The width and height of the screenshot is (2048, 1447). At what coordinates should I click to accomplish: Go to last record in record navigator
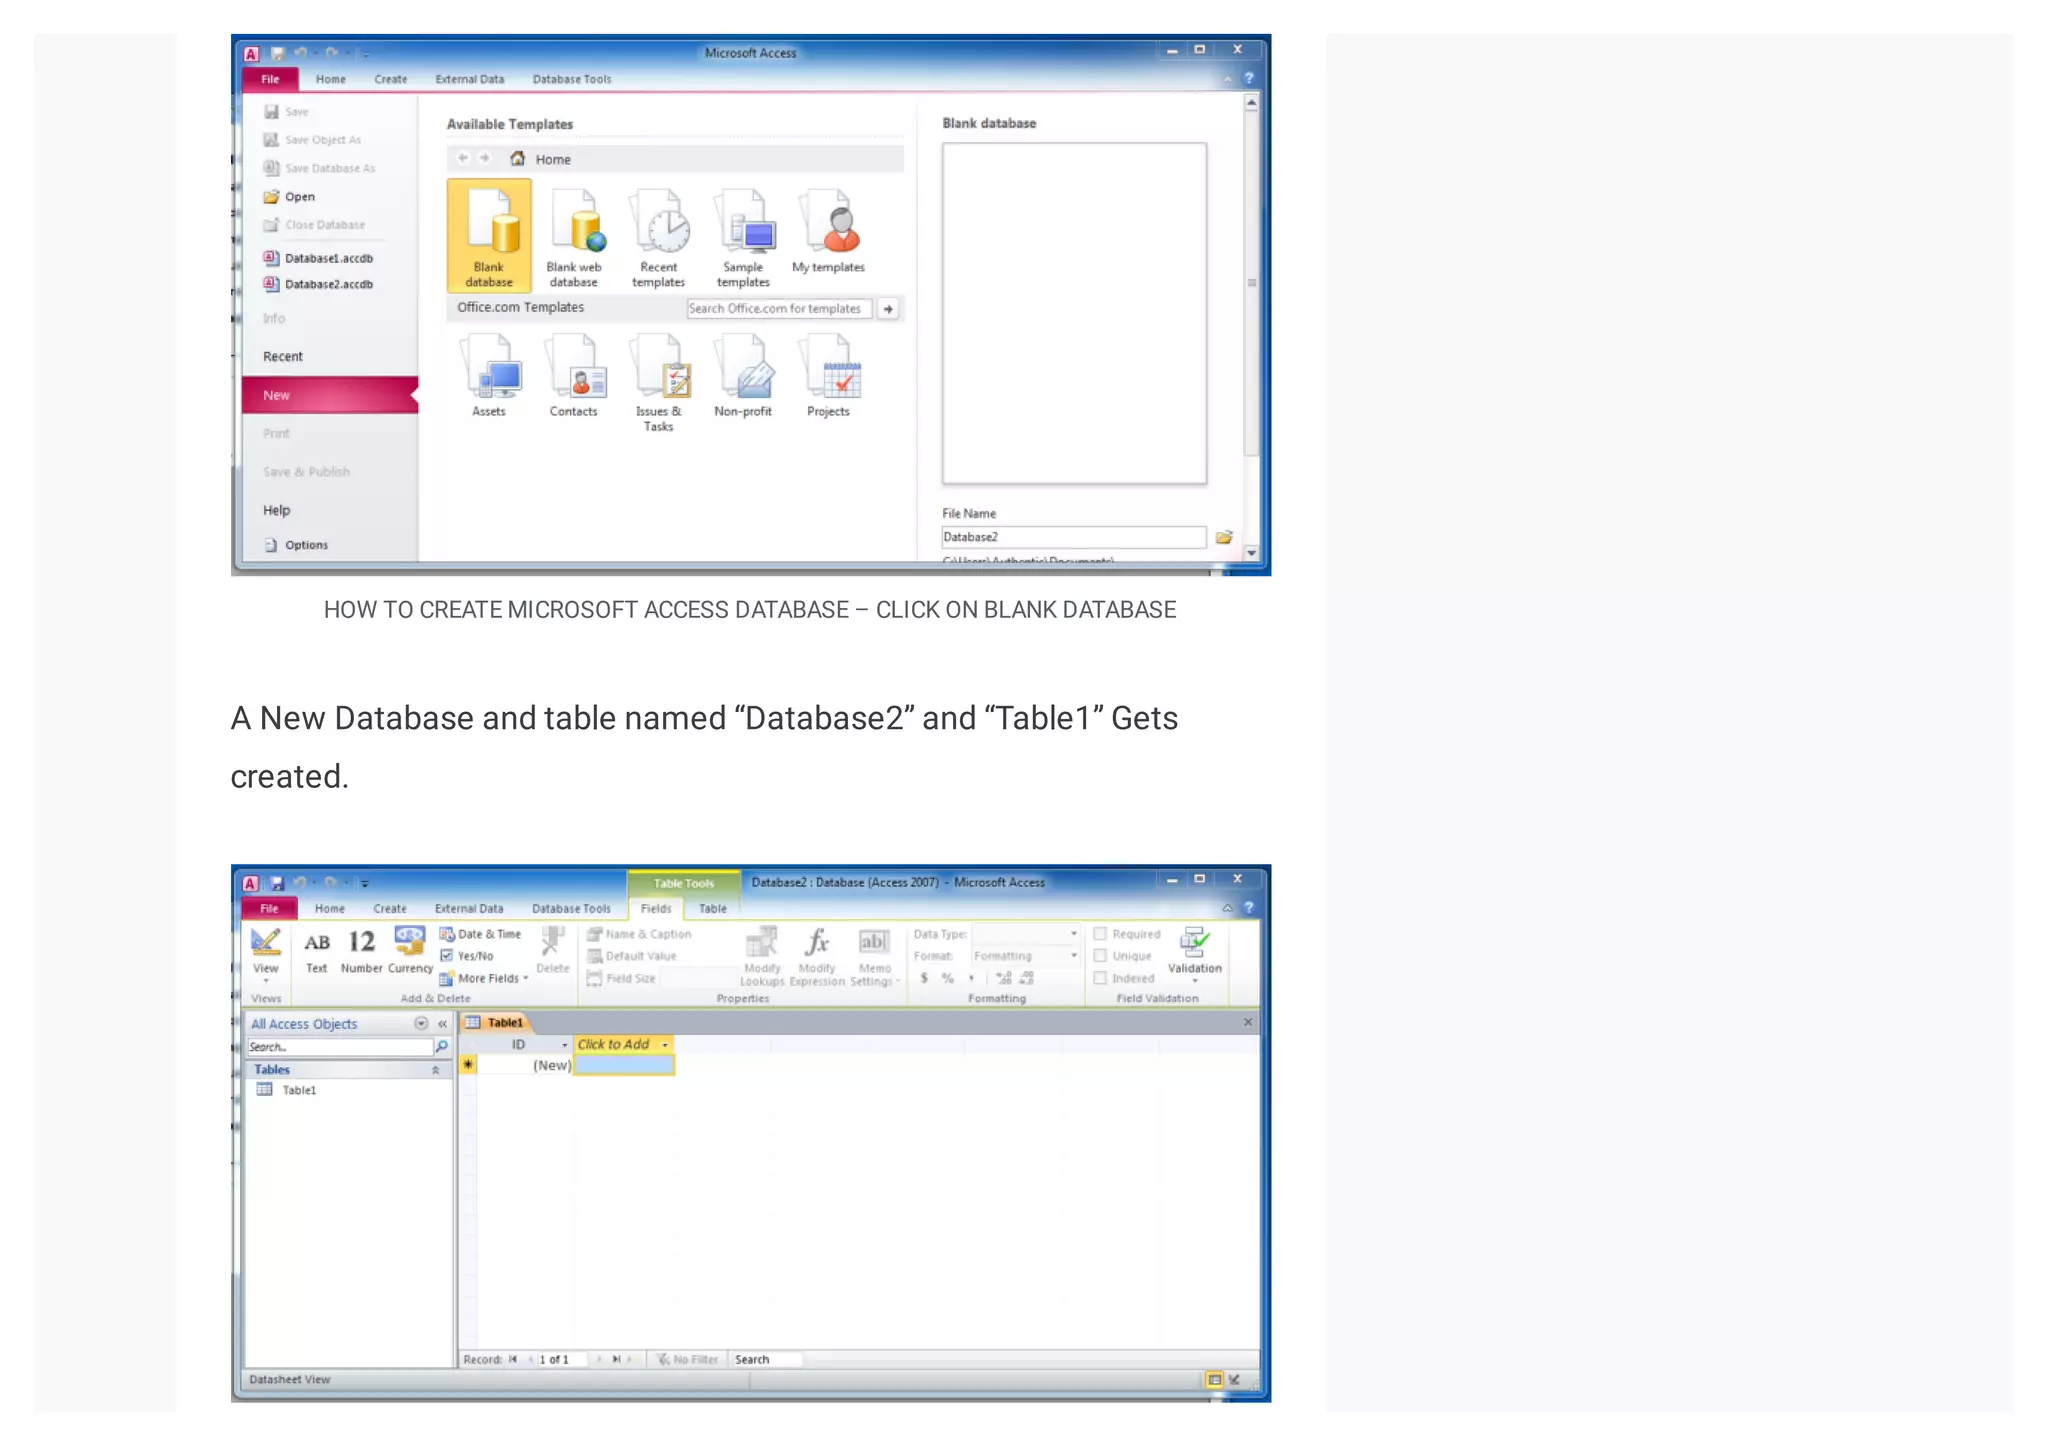point(616,1360)
